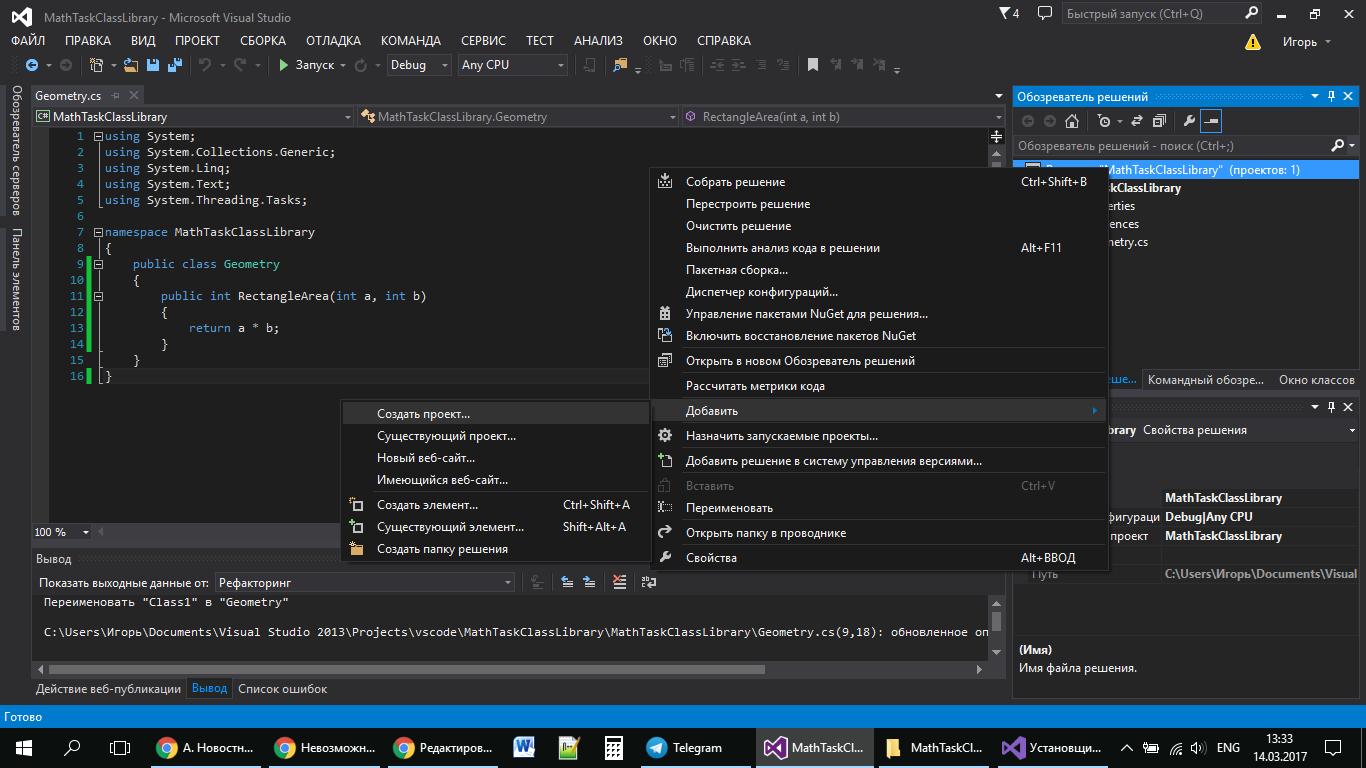Screen dimensions: 1366x768
Task: Click the Clear All icon in Output panel
Action: point(620,582)
